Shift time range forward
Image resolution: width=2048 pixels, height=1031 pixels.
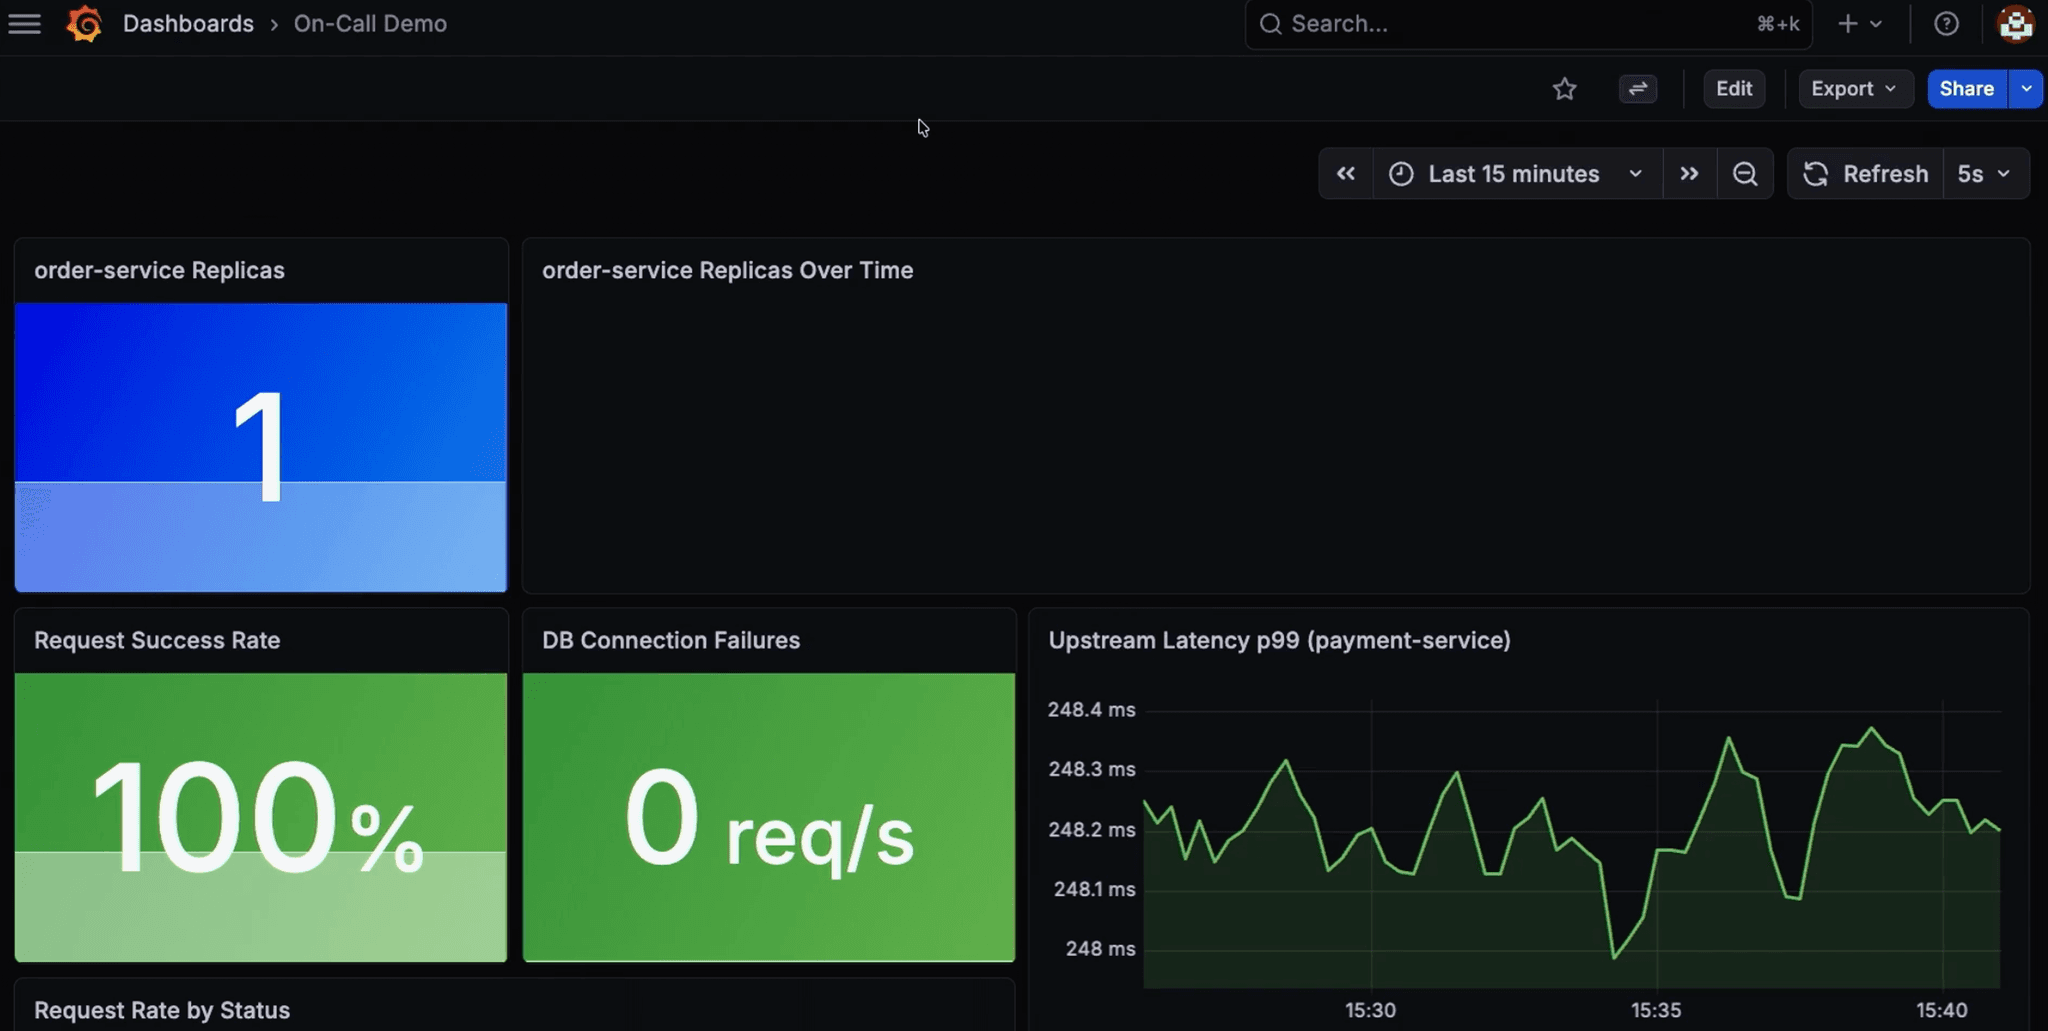click(x=1689, y=174)
